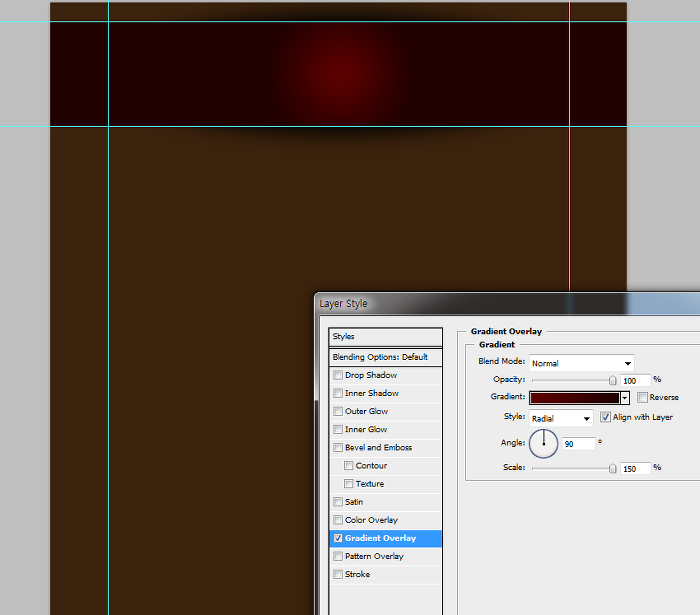This screenshot has width=700, height=615.
Task: Check the Bevel and Emboss box
Action: [338, 448]
